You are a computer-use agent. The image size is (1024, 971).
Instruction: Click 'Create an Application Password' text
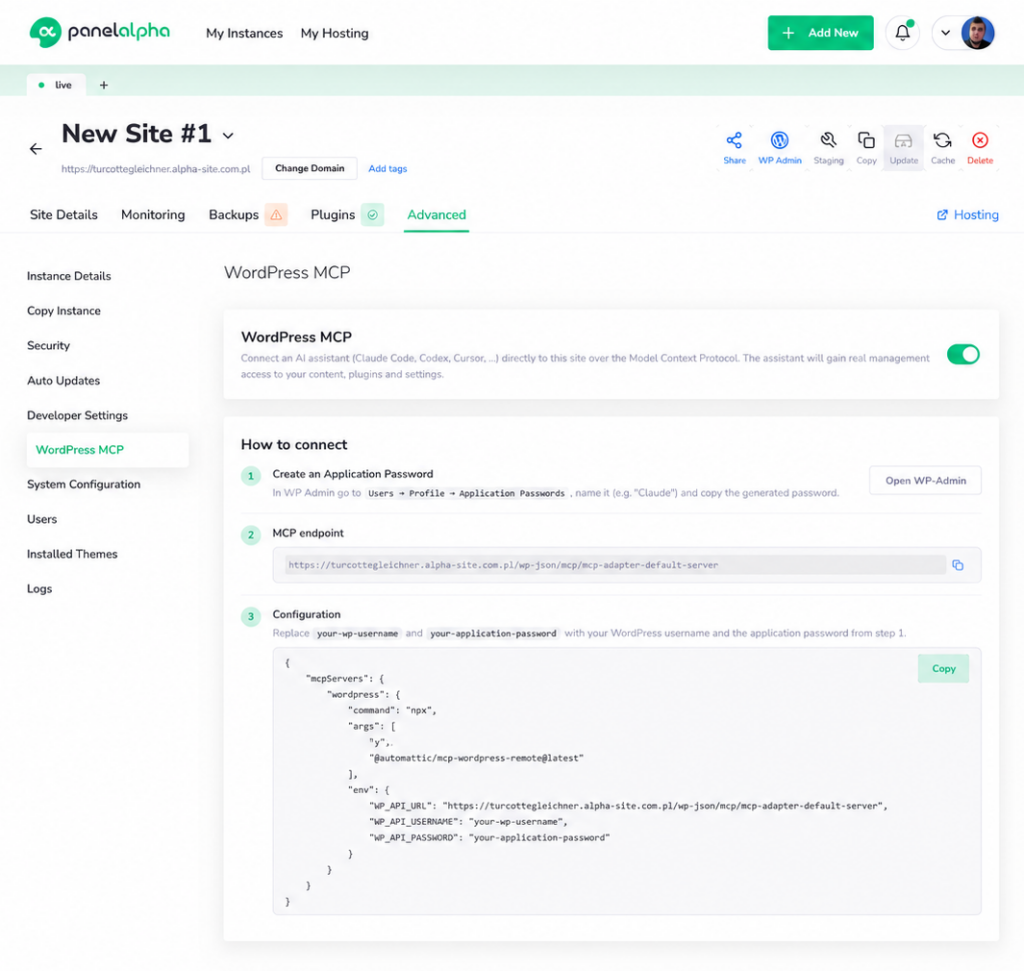tap(353, 474)
